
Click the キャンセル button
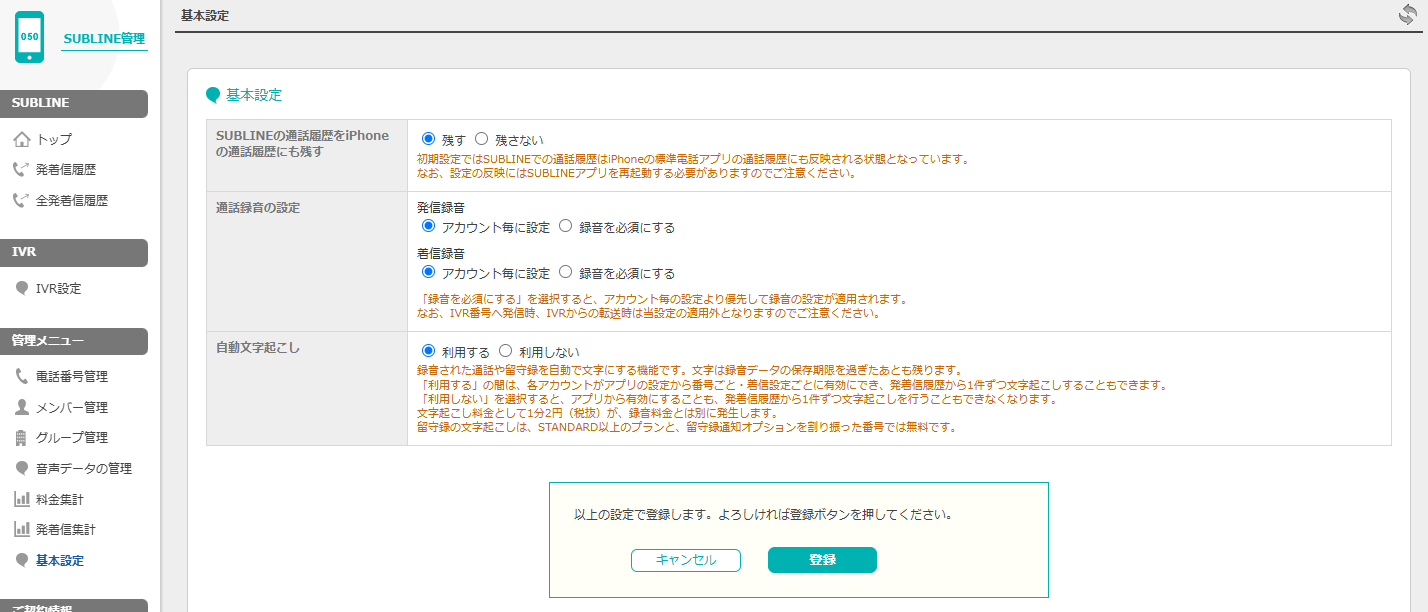tap(686, 560)
